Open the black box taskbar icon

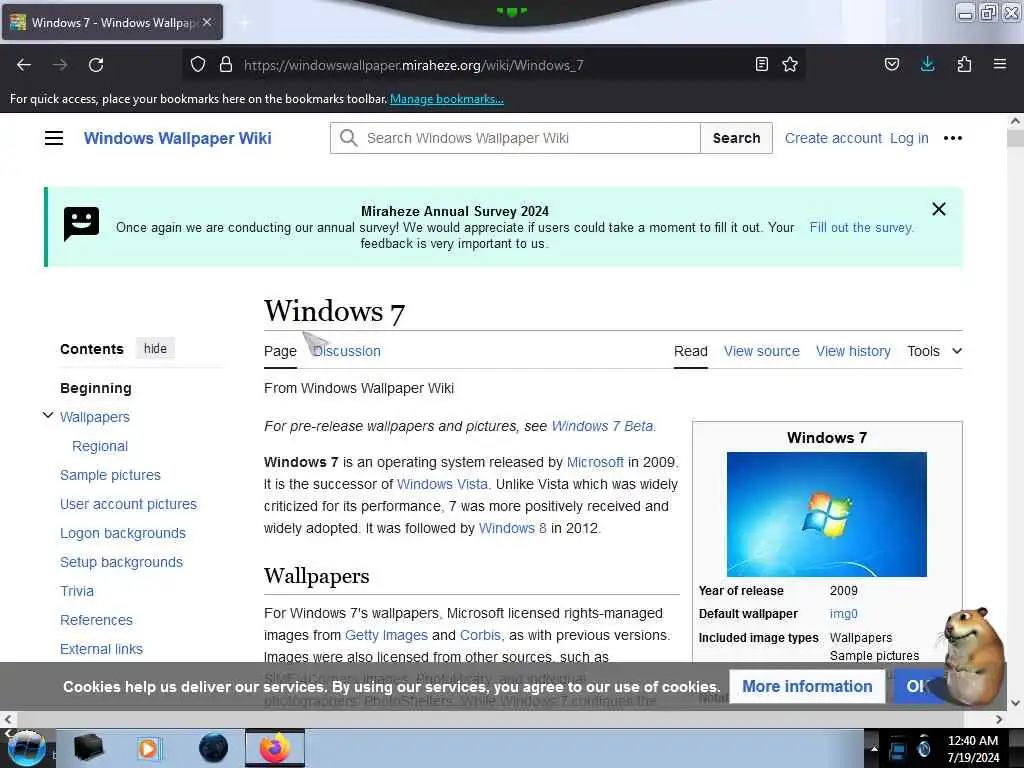click(x=88, y=748)
